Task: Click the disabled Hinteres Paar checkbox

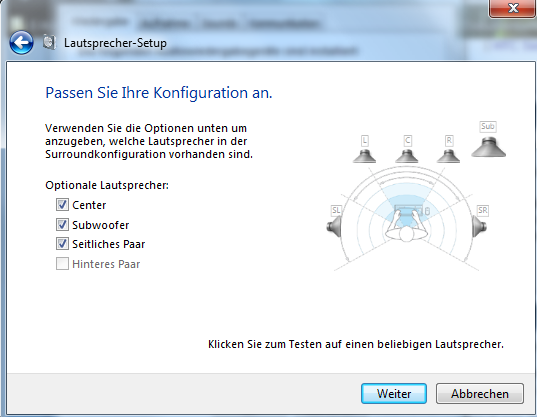Action: coord(62,264)
